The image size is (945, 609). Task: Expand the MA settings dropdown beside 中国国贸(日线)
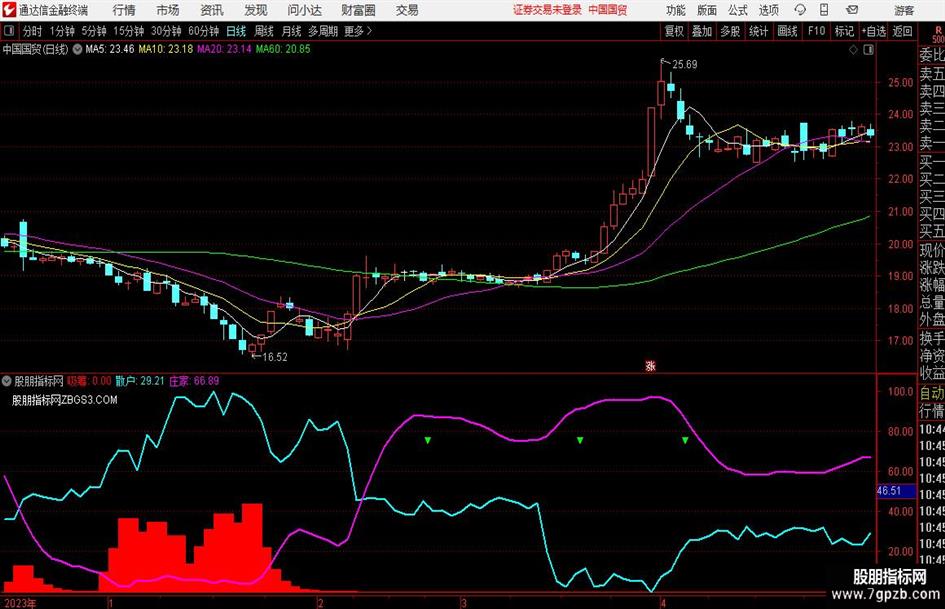pos(77,49)
